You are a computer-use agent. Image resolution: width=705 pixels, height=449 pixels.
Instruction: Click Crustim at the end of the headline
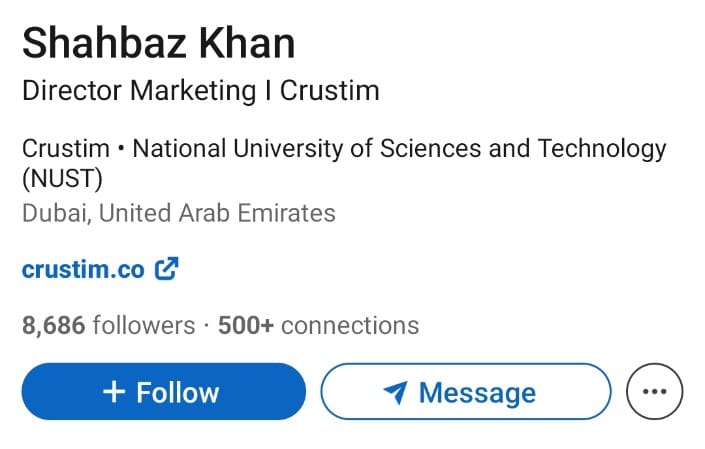click(330, 91)
